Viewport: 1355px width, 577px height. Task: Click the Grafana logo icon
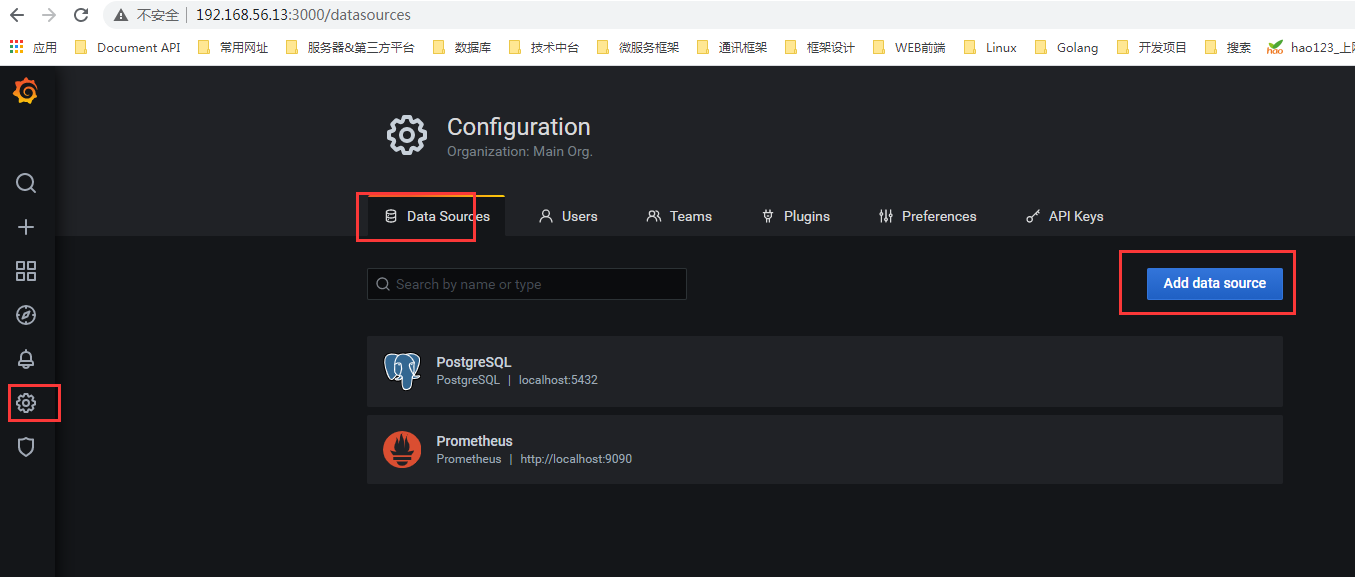pyautogui.click(x=26, y=92)
